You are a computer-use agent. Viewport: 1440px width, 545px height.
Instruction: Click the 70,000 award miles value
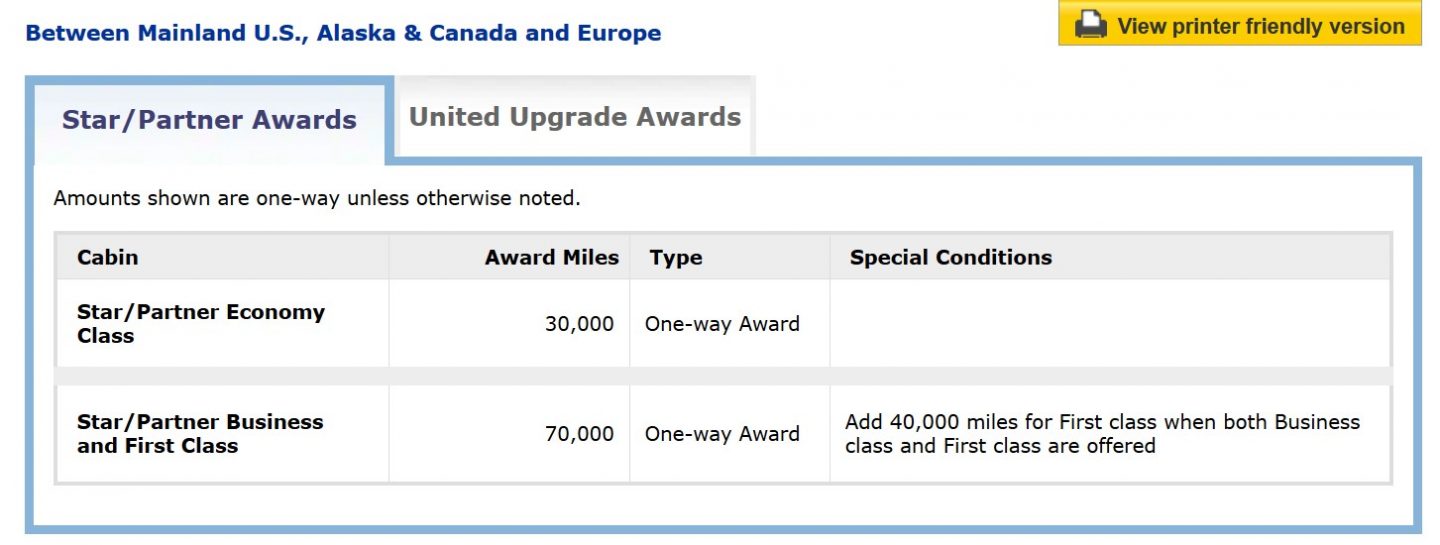[x=579, y=434]
